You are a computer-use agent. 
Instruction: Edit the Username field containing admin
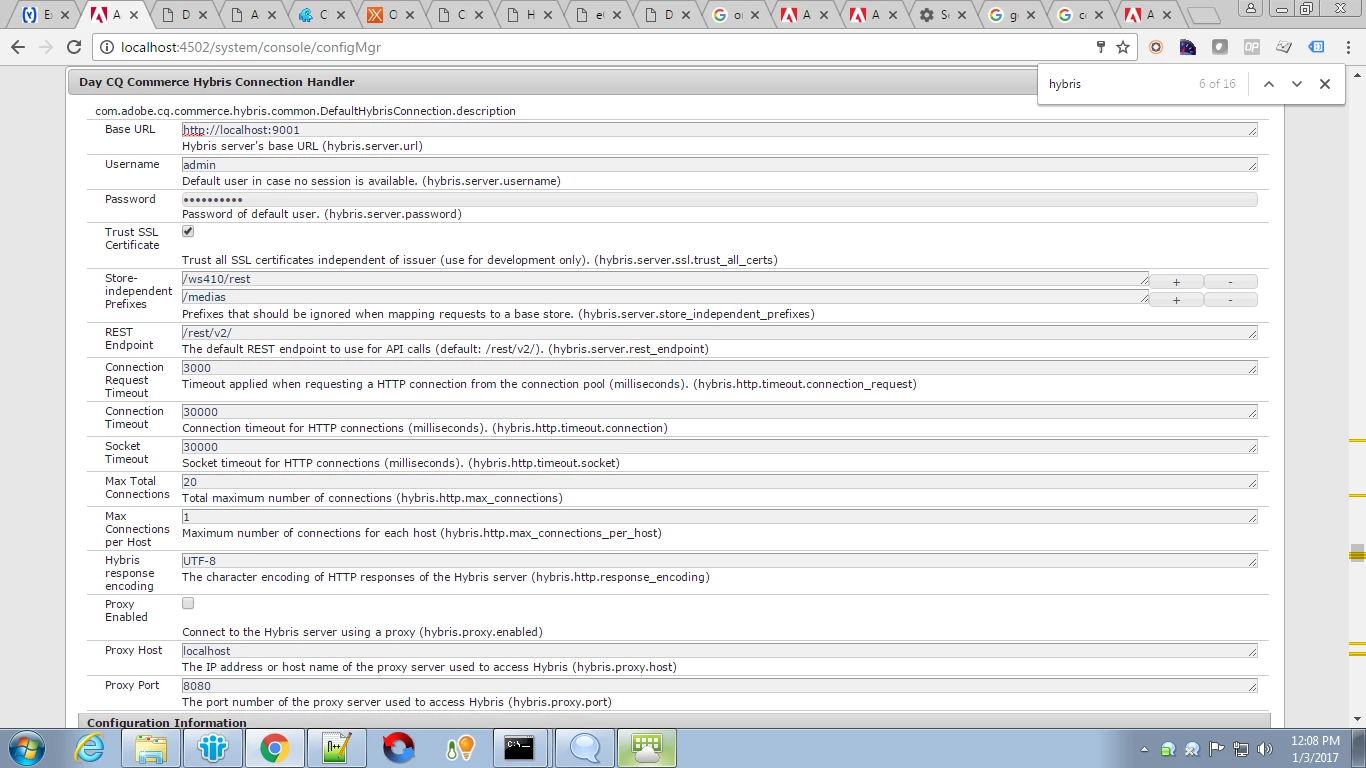coord(719,165)
